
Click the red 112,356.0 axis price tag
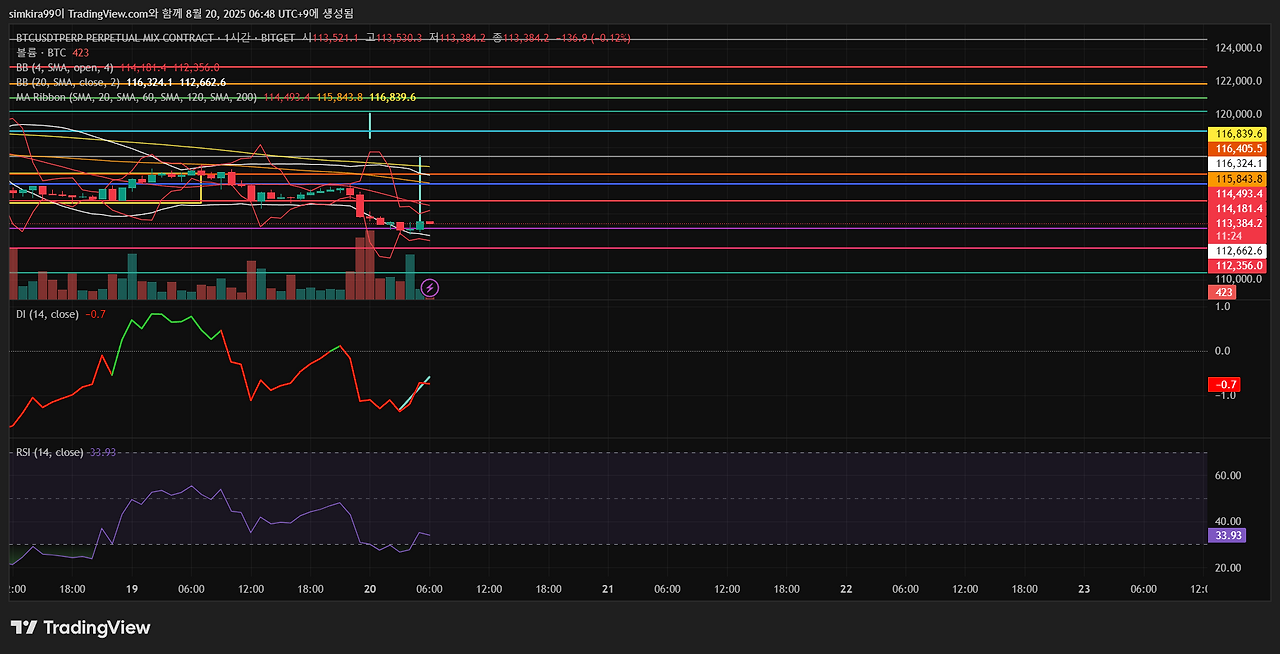pos(1239,266)
